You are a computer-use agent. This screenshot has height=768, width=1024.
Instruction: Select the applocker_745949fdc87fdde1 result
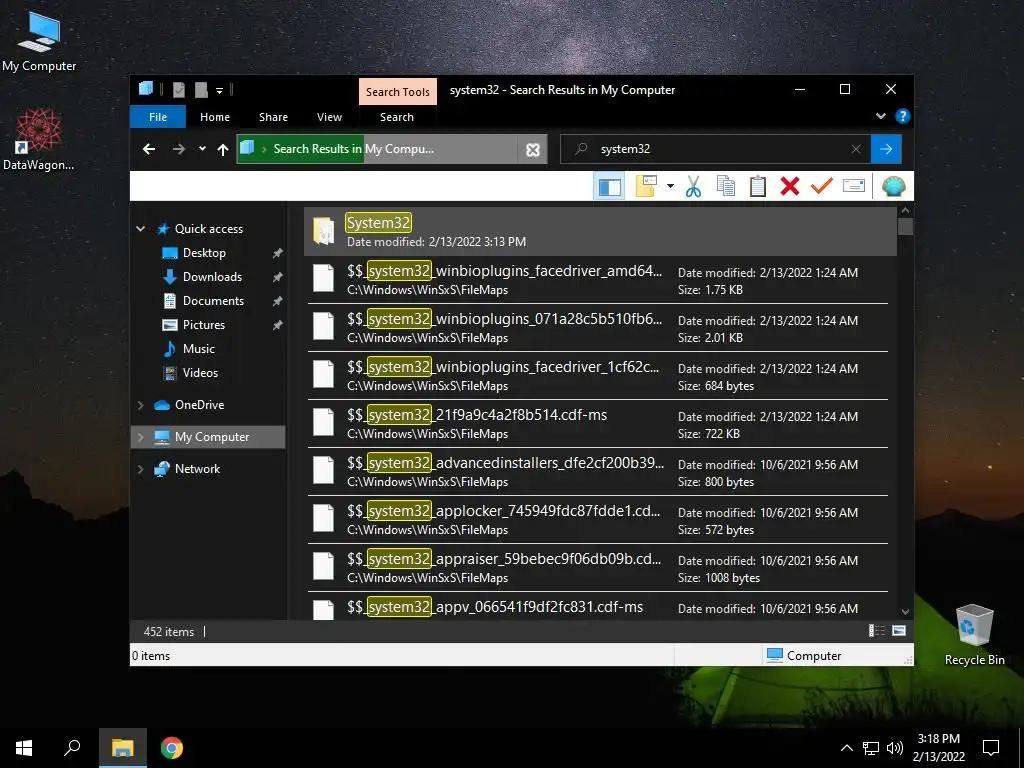[x=598, y=520]
